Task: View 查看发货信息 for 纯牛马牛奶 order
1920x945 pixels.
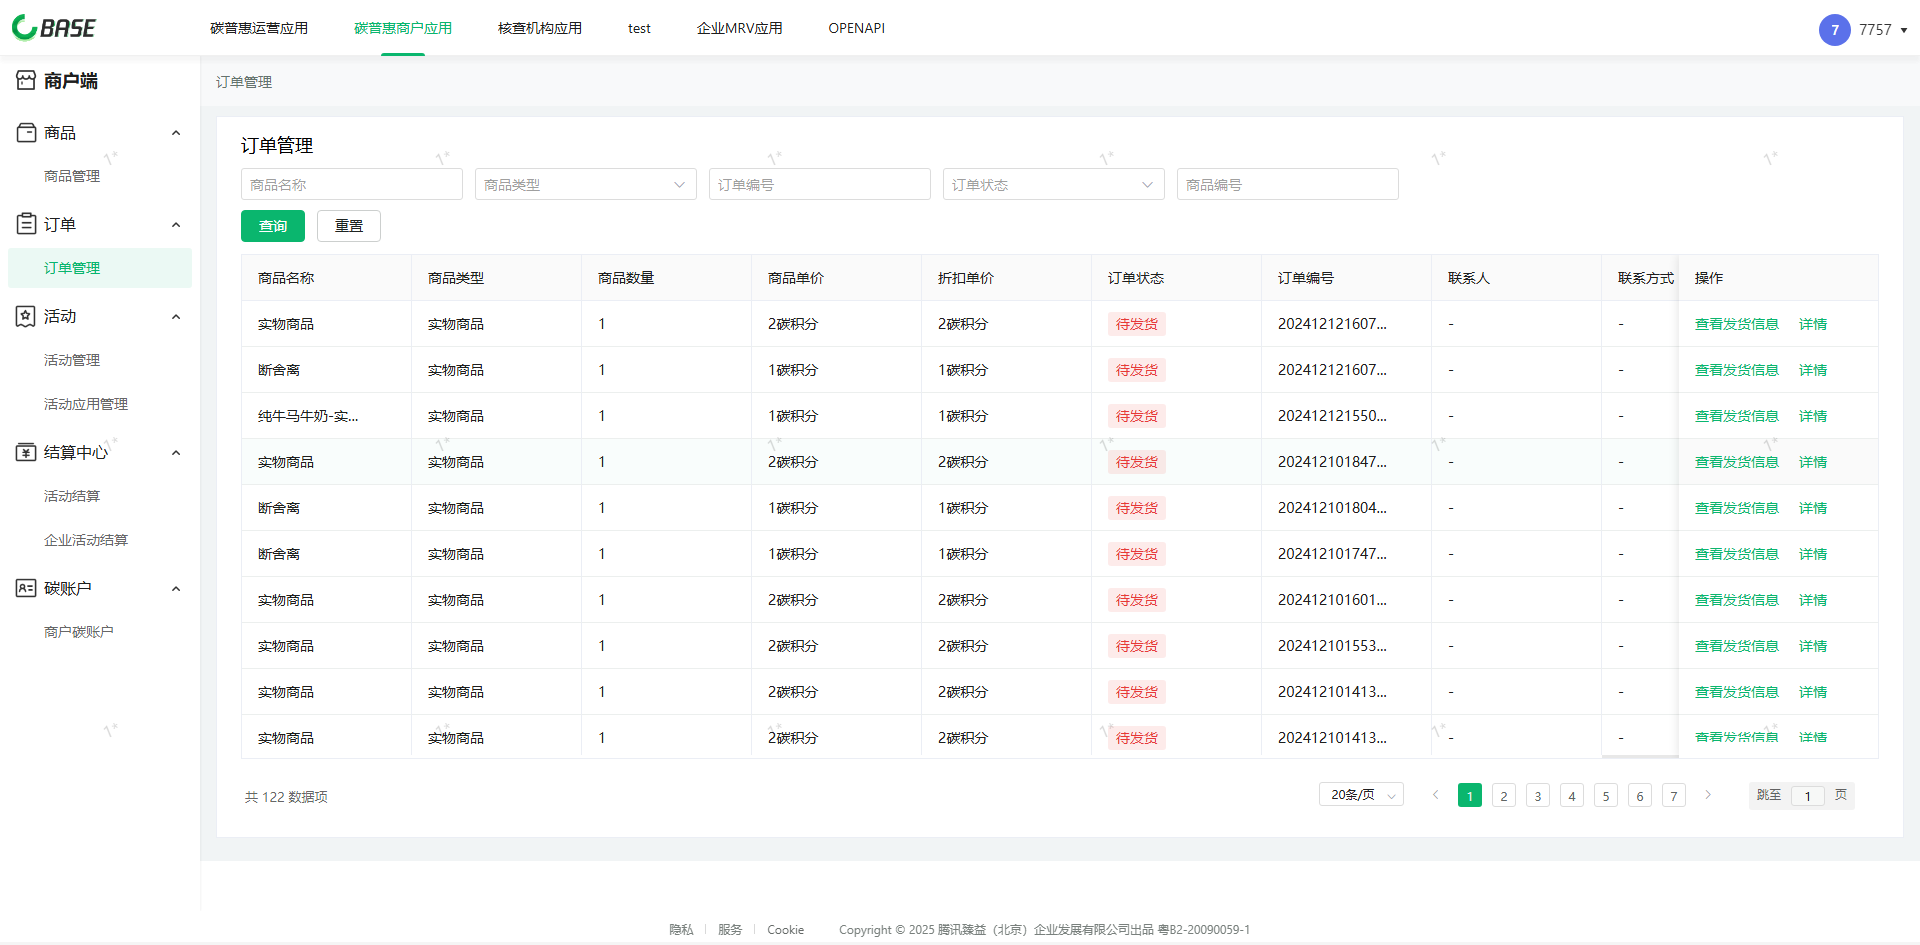Action: click(x=1736, y=416)
